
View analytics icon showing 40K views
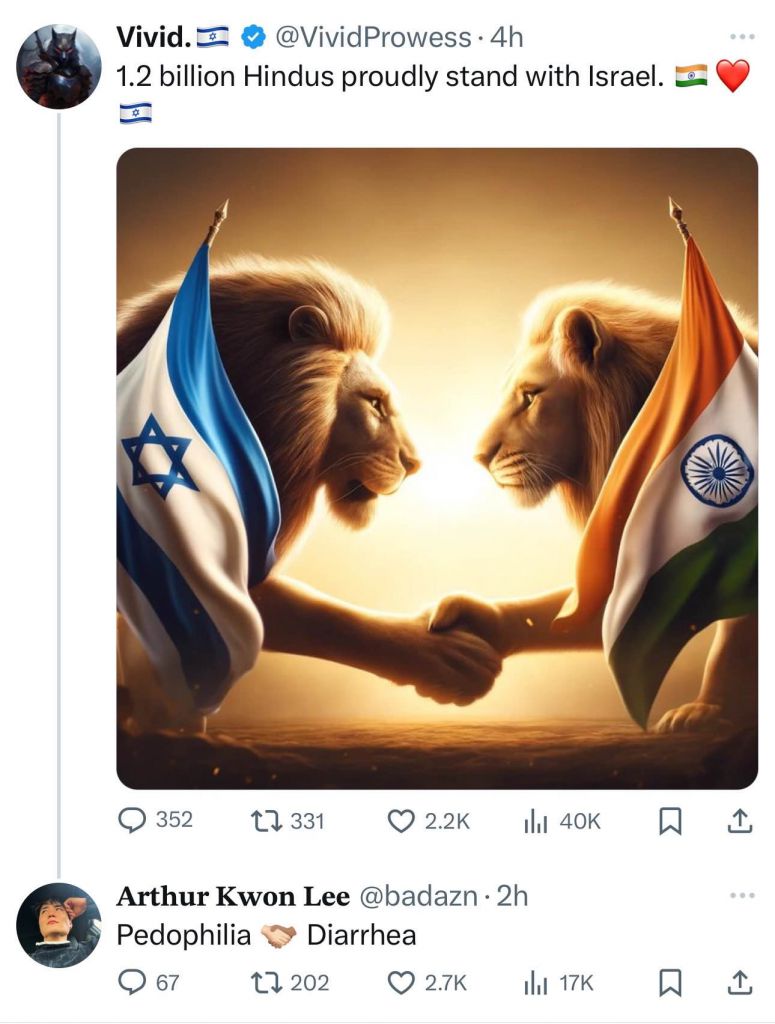pyautogui.click(x=535, y=821)
